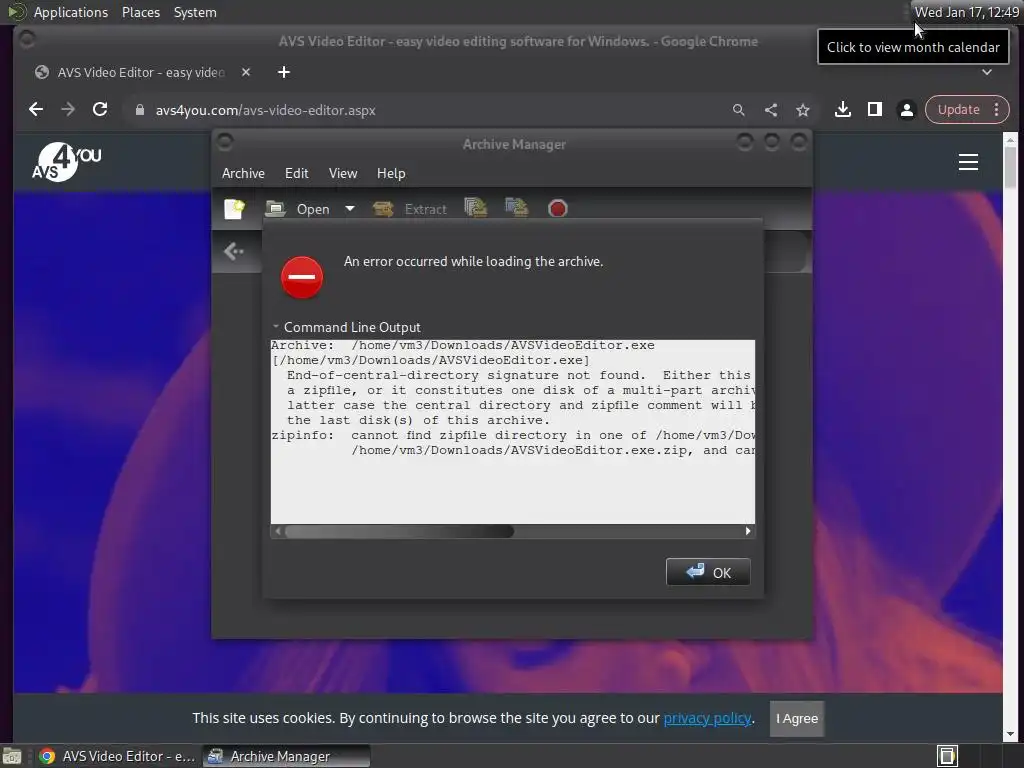Click the privacy policy link
Image resolution: width=1024 pixels, height=768 pixels.
707,718
